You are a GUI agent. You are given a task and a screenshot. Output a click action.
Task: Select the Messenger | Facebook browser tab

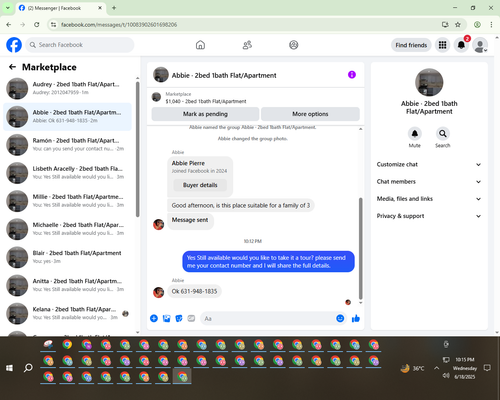click(x=60, y=8)
